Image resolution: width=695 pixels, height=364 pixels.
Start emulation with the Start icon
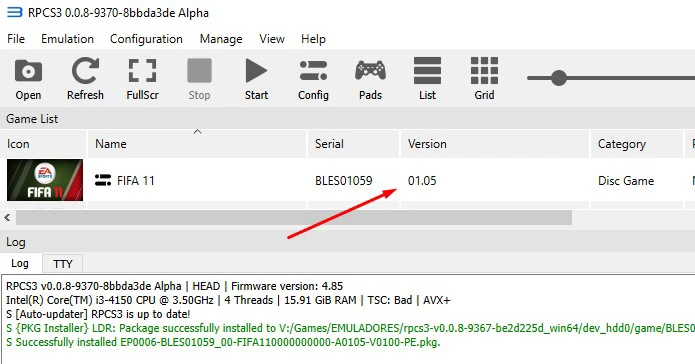(x=256, y=79)
